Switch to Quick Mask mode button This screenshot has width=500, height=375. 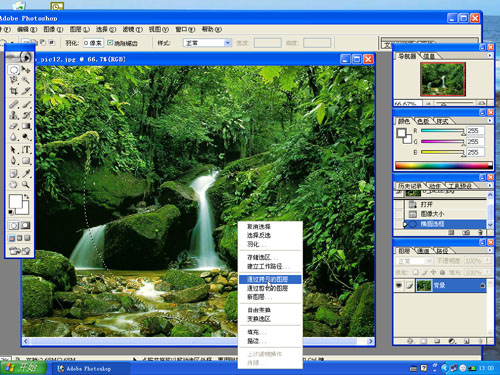(26, 226)
